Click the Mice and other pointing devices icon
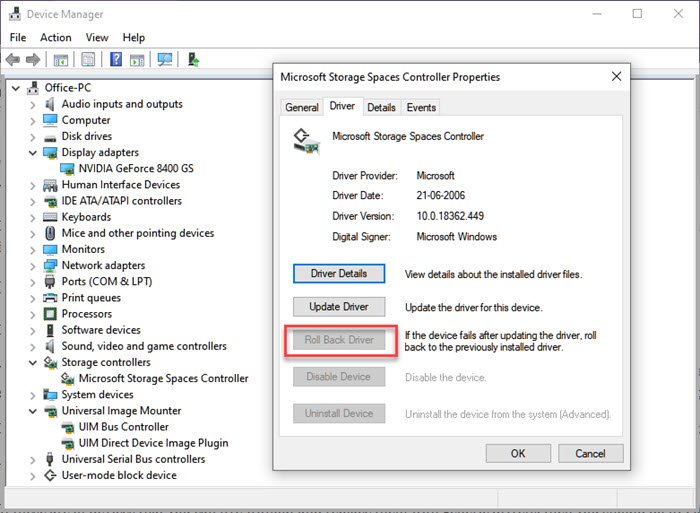Viewport: 700px width, 513px height. (x=50, y=233)
